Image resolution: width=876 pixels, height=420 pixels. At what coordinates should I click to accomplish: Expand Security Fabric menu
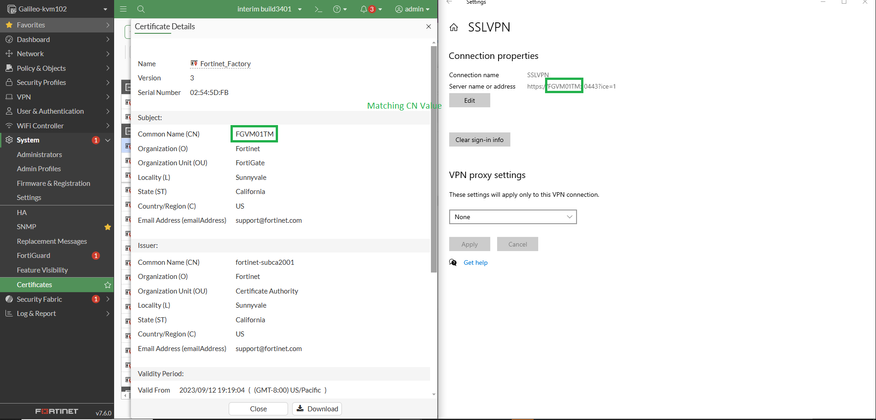point(57,299)
